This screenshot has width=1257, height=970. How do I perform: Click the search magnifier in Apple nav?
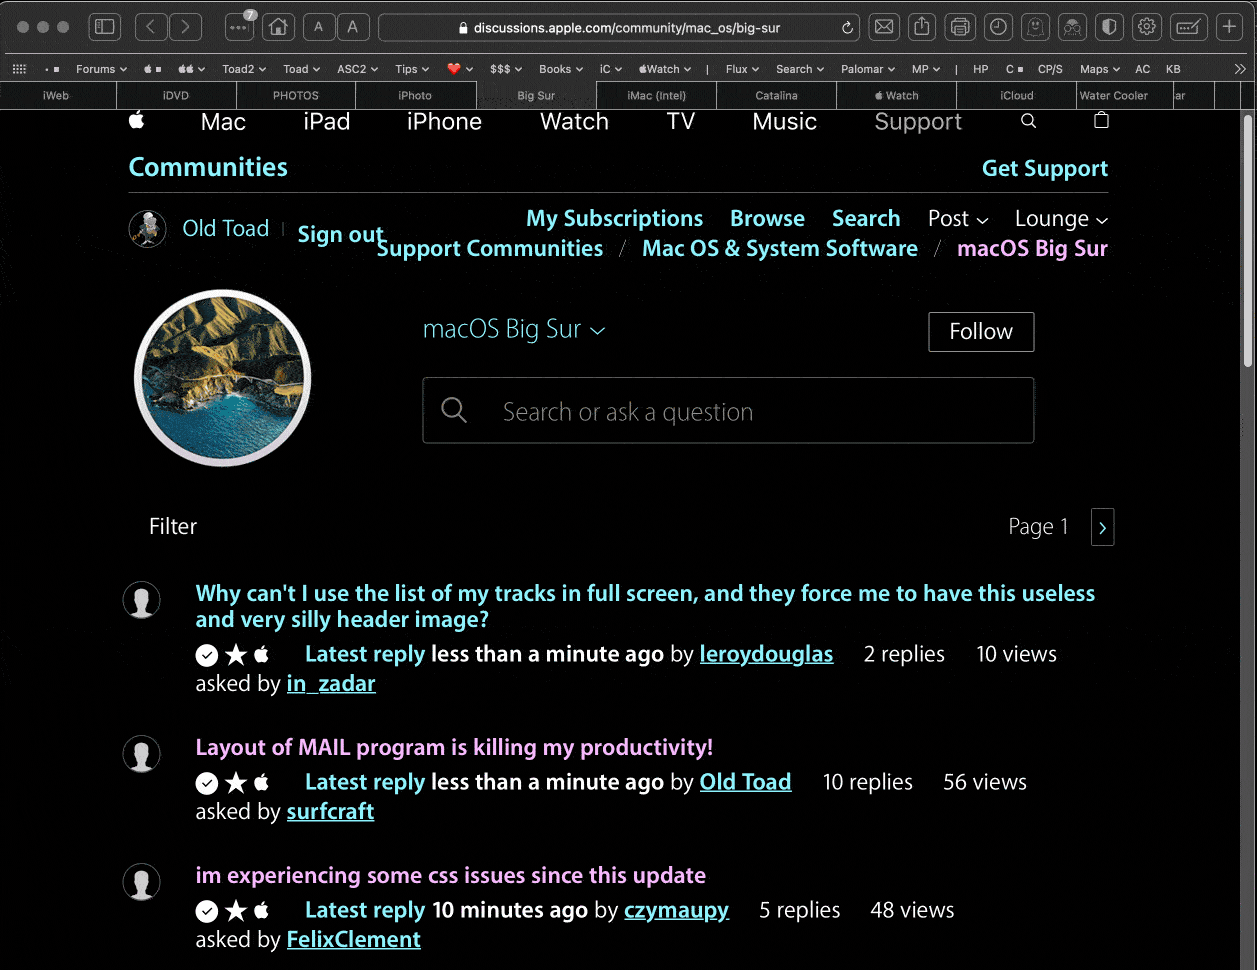coord(1028,121)
